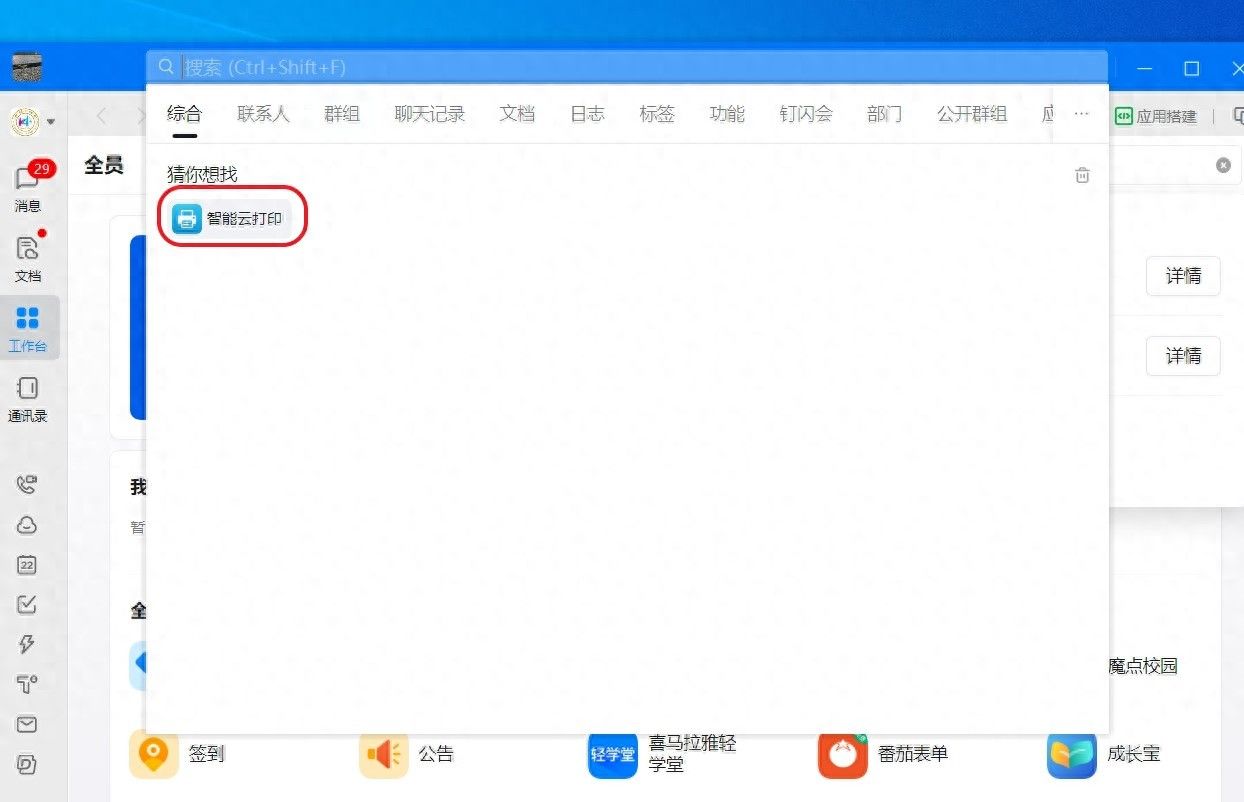Viewport: 1244px width, 802px height.
Task: Expand the profile avatar dropdown arrow
Action: [51, 123]
